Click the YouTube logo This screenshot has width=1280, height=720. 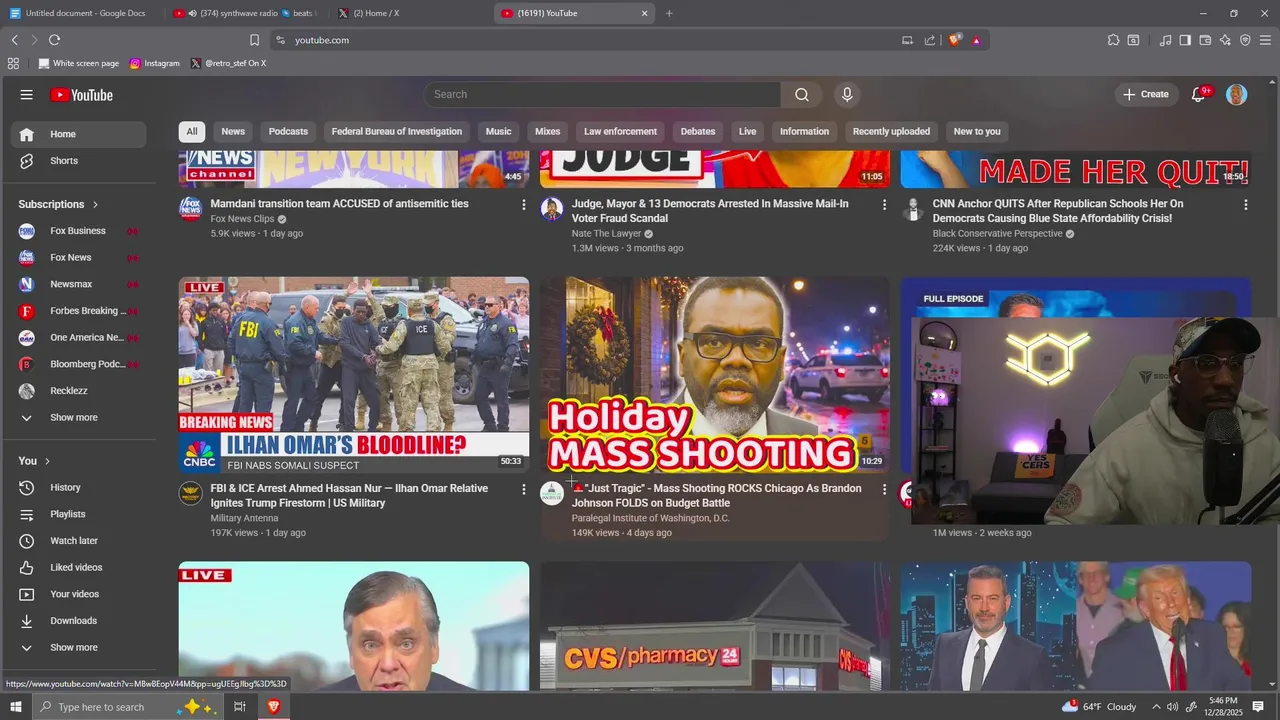(81, 95)
